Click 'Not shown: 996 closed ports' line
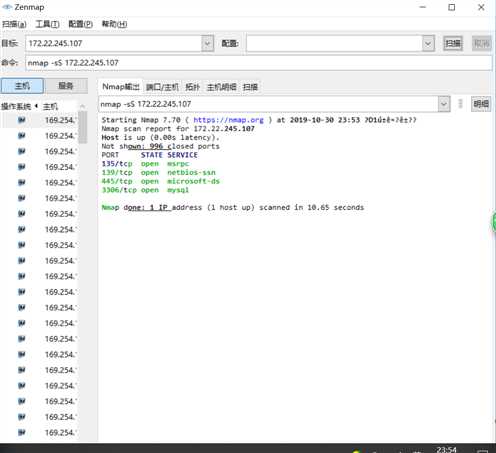Viewport: 496px width, 453px height. point(160,146)
